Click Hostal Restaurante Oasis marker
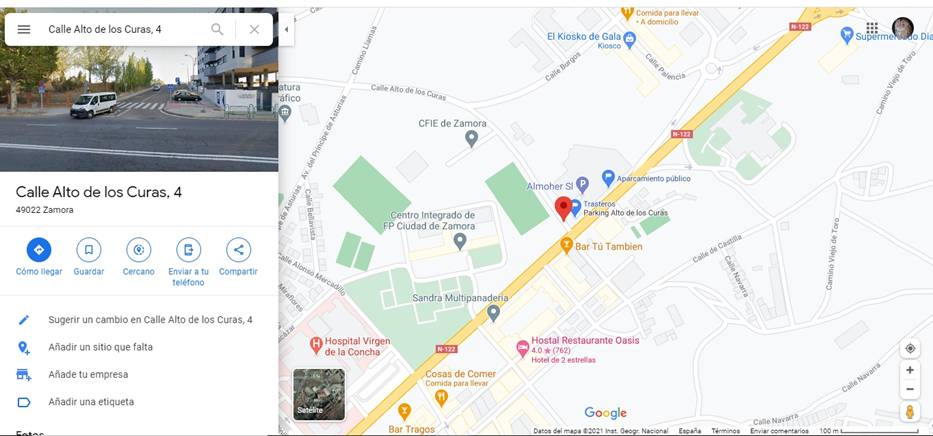Image resolution: width=933 pixels, height=436 pixels. coord(522,348)
